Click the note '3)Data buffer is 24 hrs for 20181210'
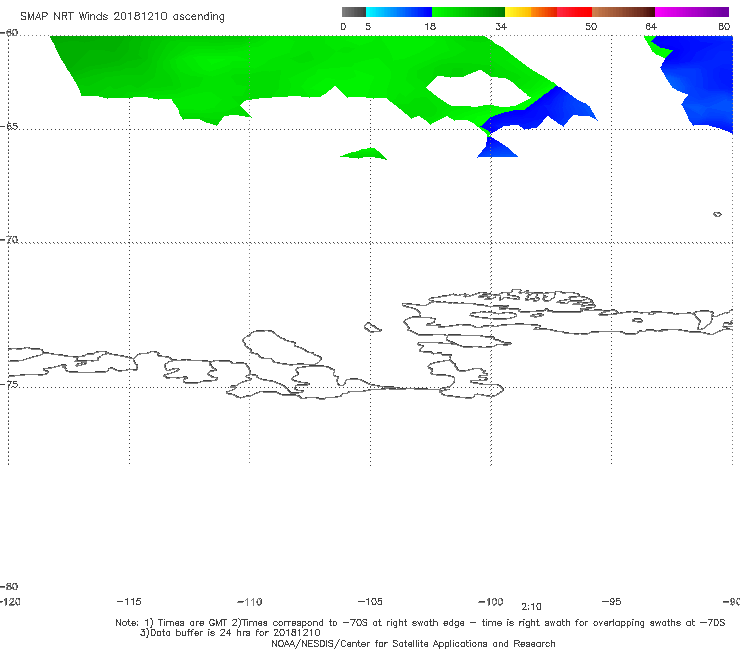Viewport: 740px width, 650px height. 230,633
